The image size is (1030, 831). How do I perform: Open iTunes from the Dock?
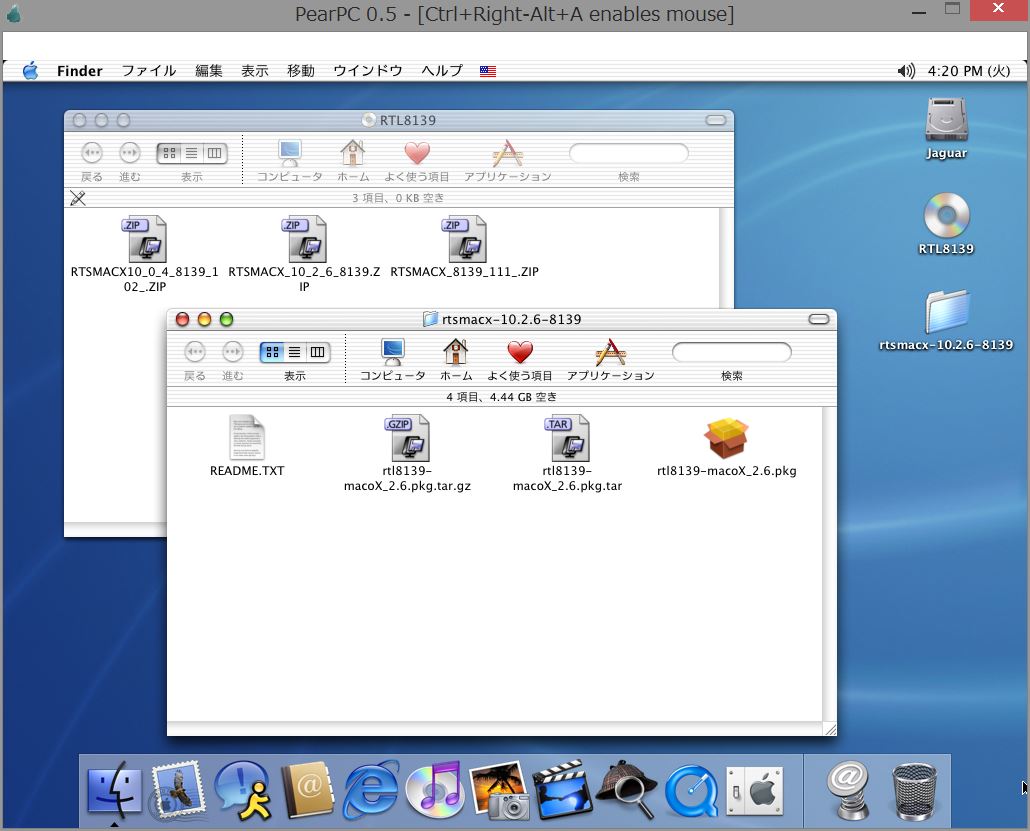[436, 790]
